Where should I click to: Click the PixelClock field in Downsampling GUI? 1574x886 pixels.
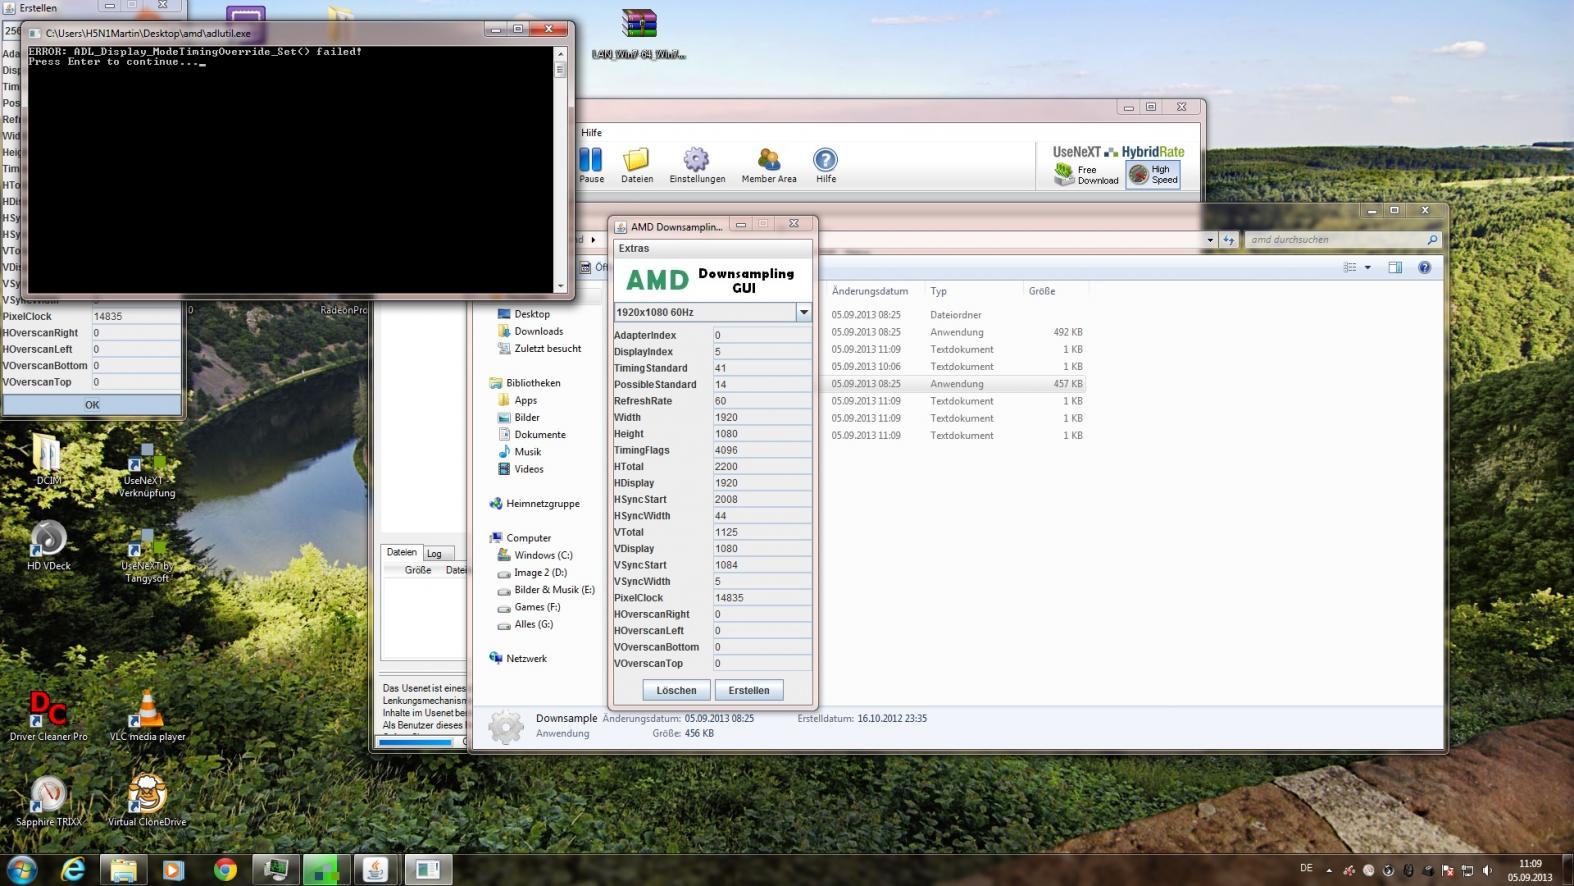tap(762, 598)
